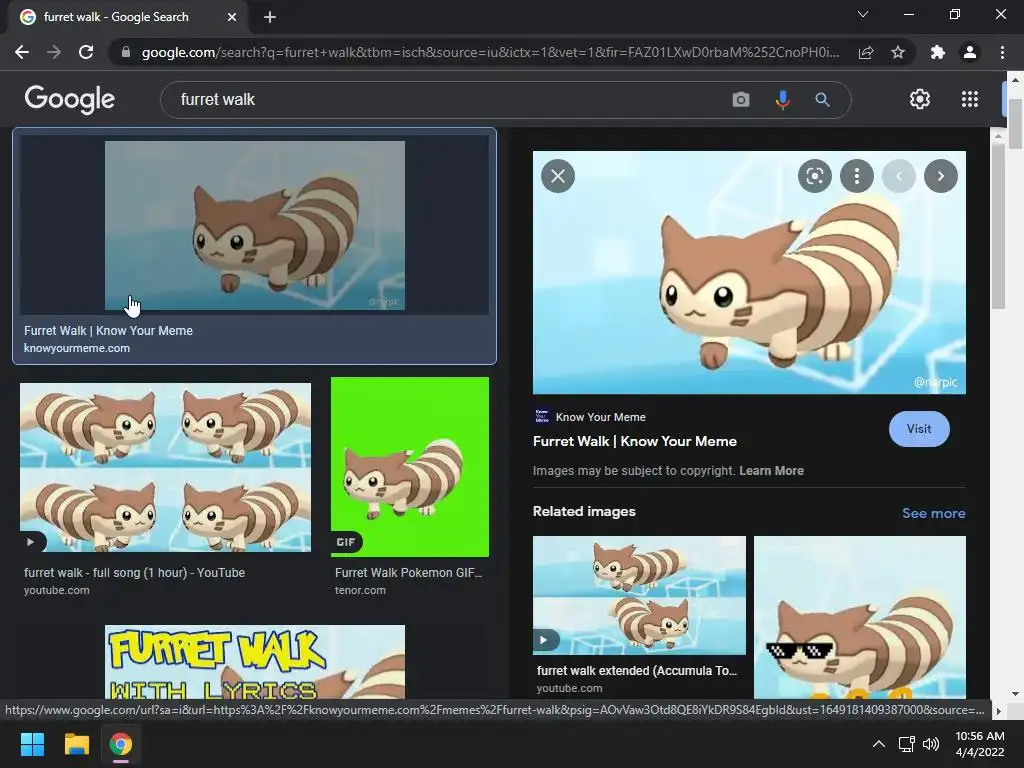Screen dimensions: 1024x768
Task: Open volume control tray icon
Action: tap(931, 744)
